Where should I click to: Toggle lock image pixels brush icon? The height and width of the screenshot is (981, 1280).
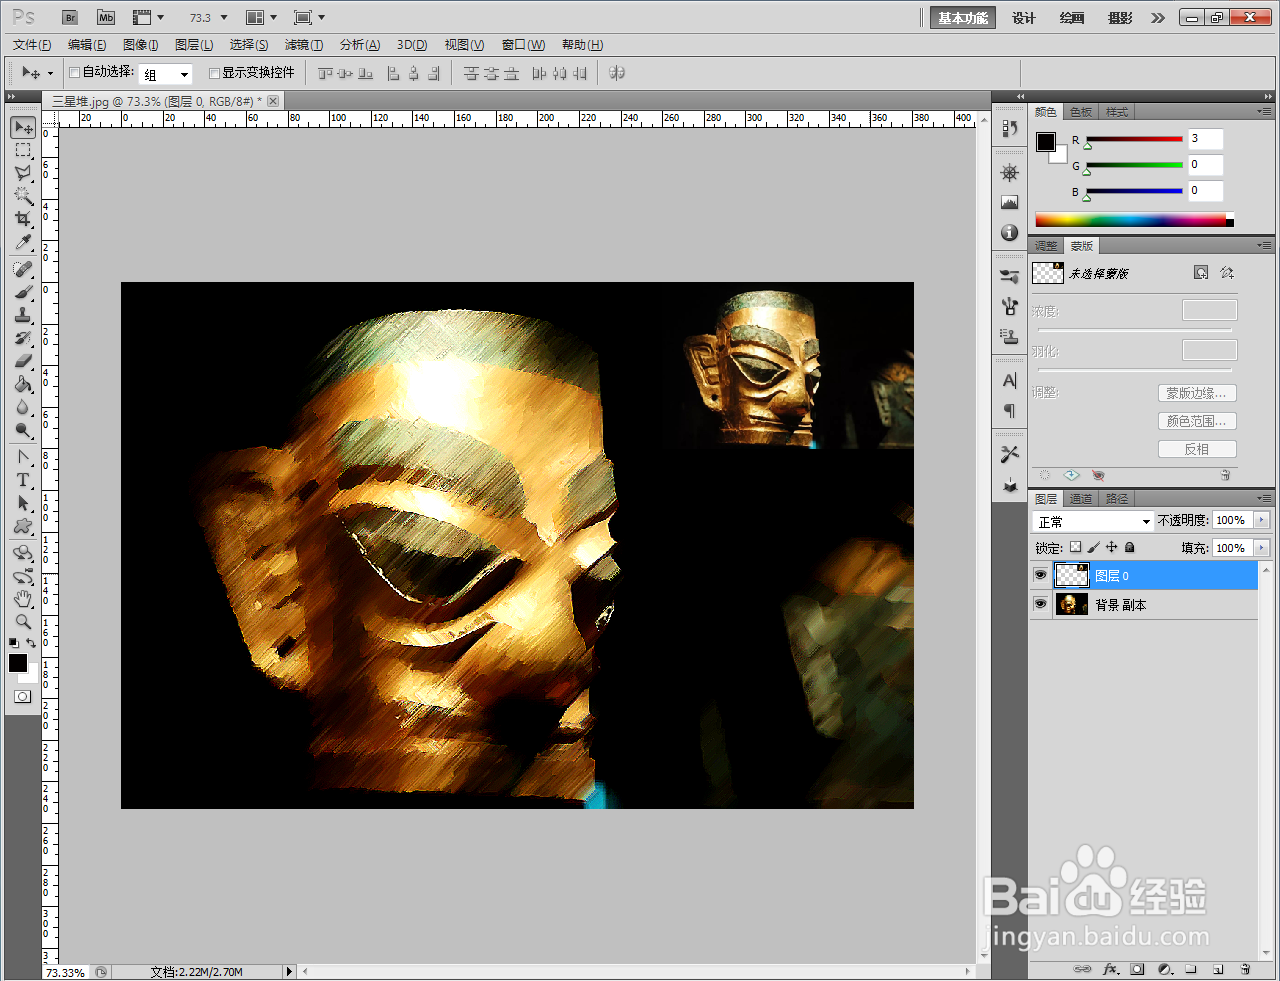tap(1093, 547)
